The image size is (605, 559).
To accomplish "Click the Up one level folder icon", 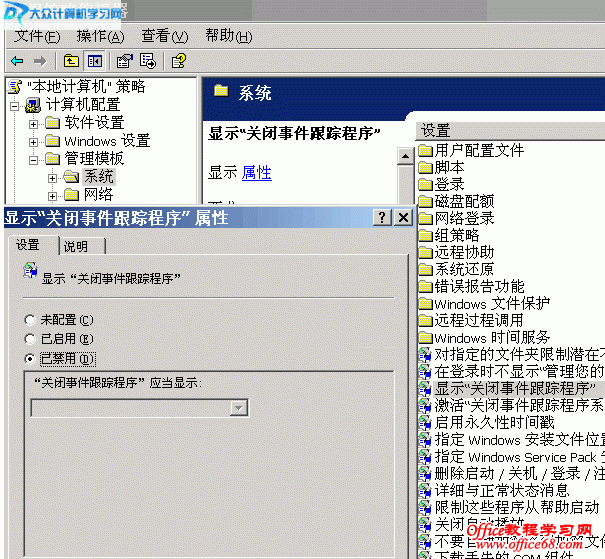I will click(71, 61).
